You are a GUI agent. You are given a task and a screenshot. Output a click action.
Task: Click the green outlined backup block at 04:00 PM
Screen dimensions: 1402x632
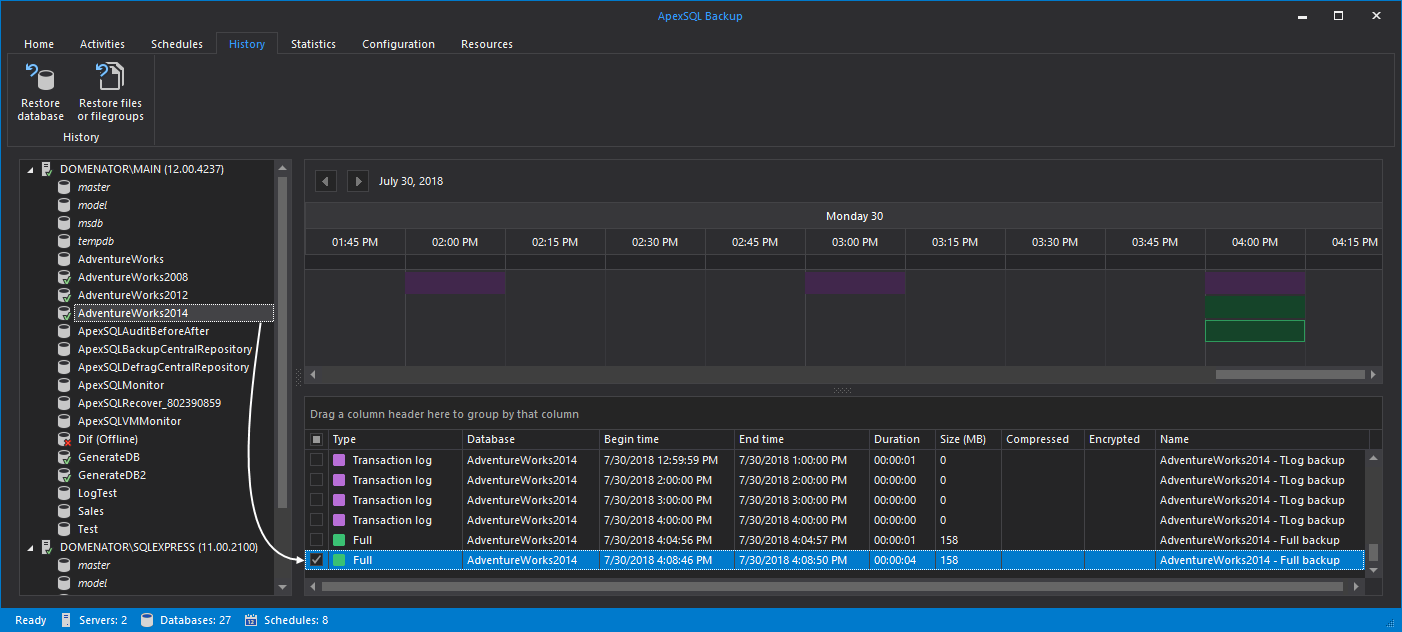(1255, 331)
